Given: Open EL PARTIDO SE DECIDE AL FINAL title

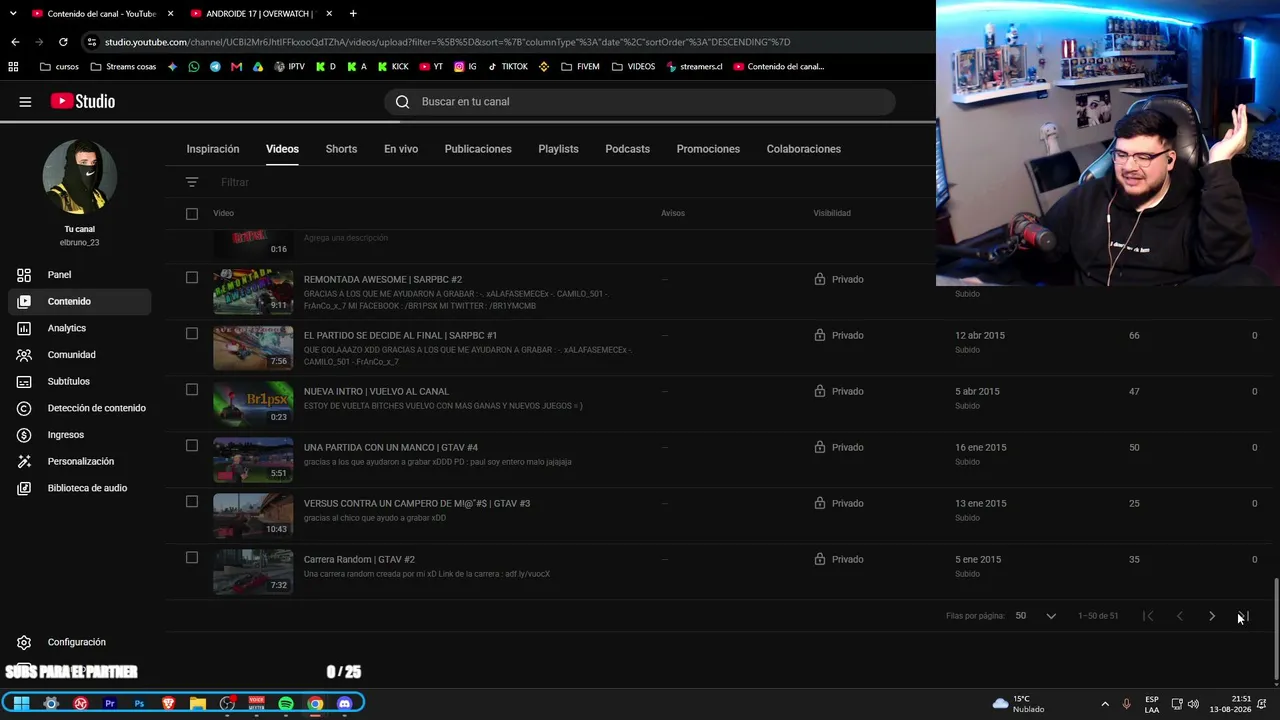Looking at the screenshot, I should (400, 336).
